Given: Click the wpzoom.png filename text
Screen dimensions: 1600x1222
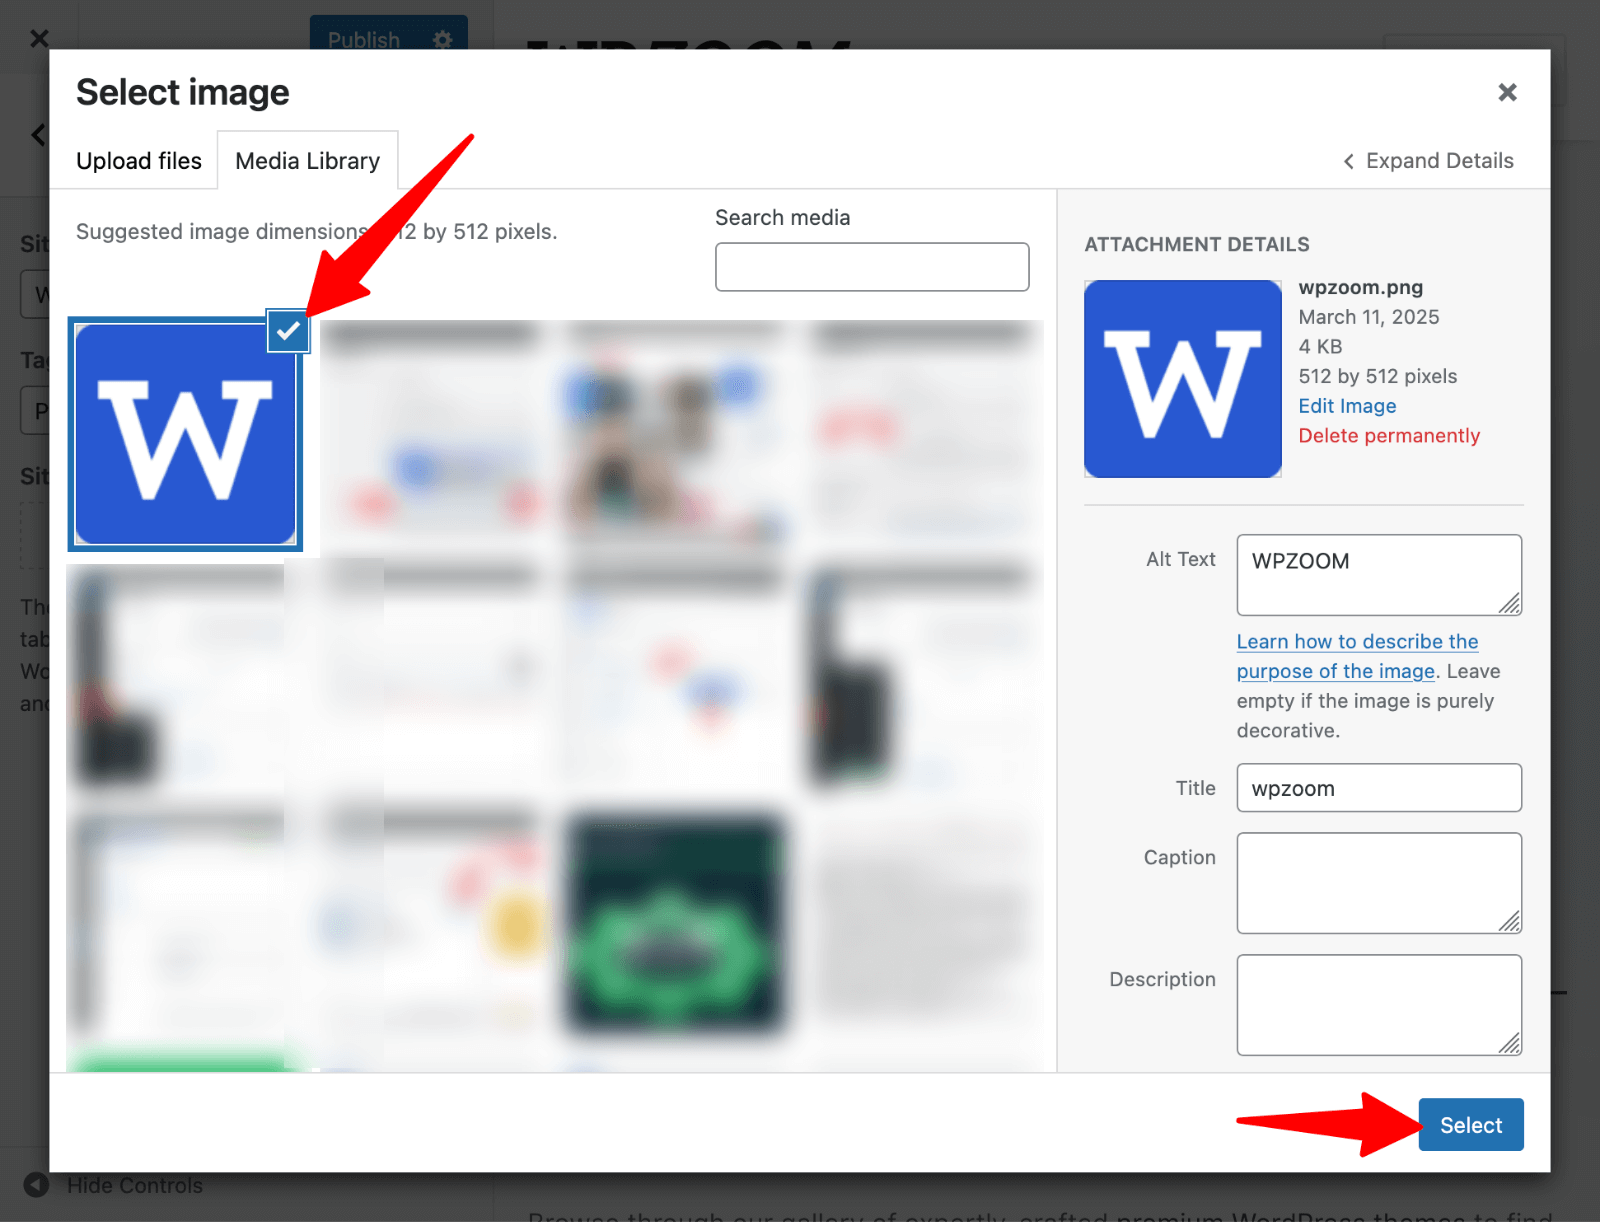Looking at the screenshot, I should point(1360,288).
